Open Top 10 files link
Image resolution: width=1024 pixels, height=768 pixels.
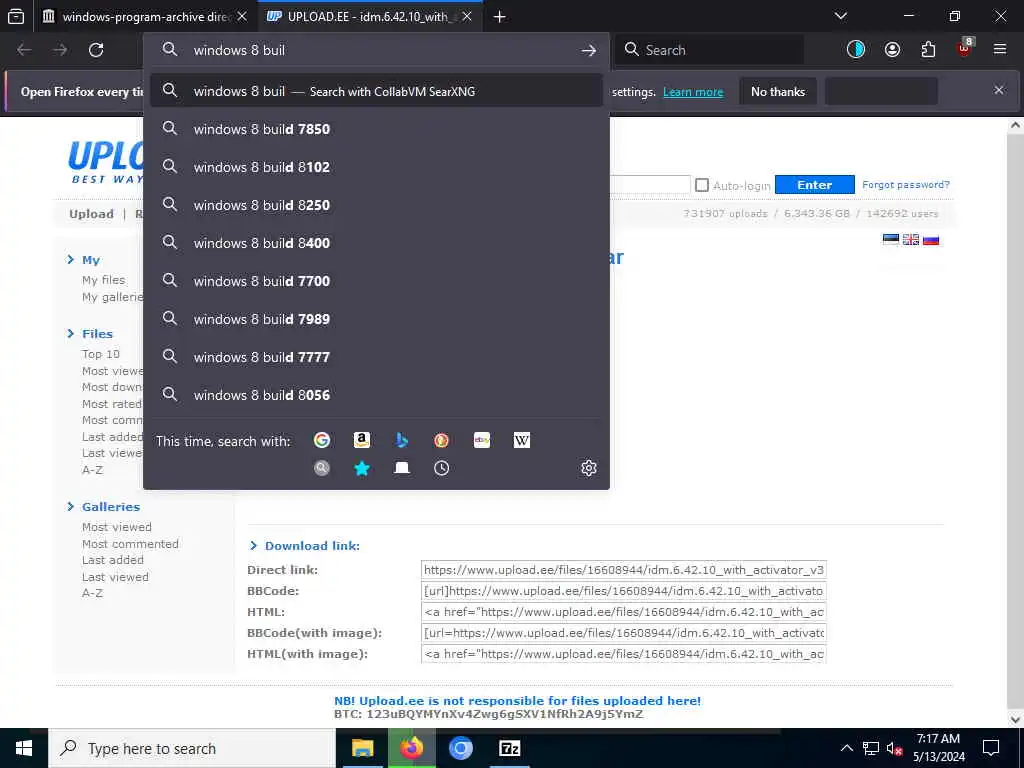tap(101, 354)
